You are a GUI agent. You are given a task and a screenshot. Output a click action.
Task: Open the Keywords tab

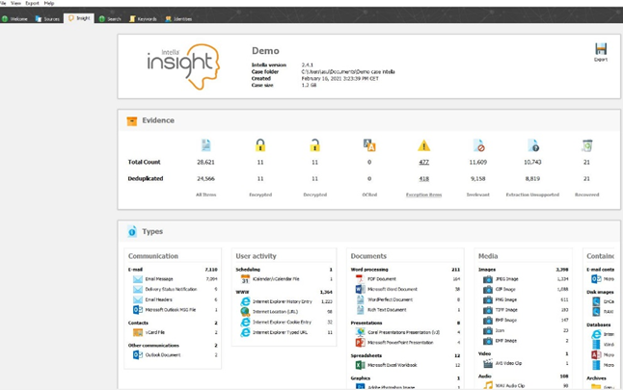(143, 19)
